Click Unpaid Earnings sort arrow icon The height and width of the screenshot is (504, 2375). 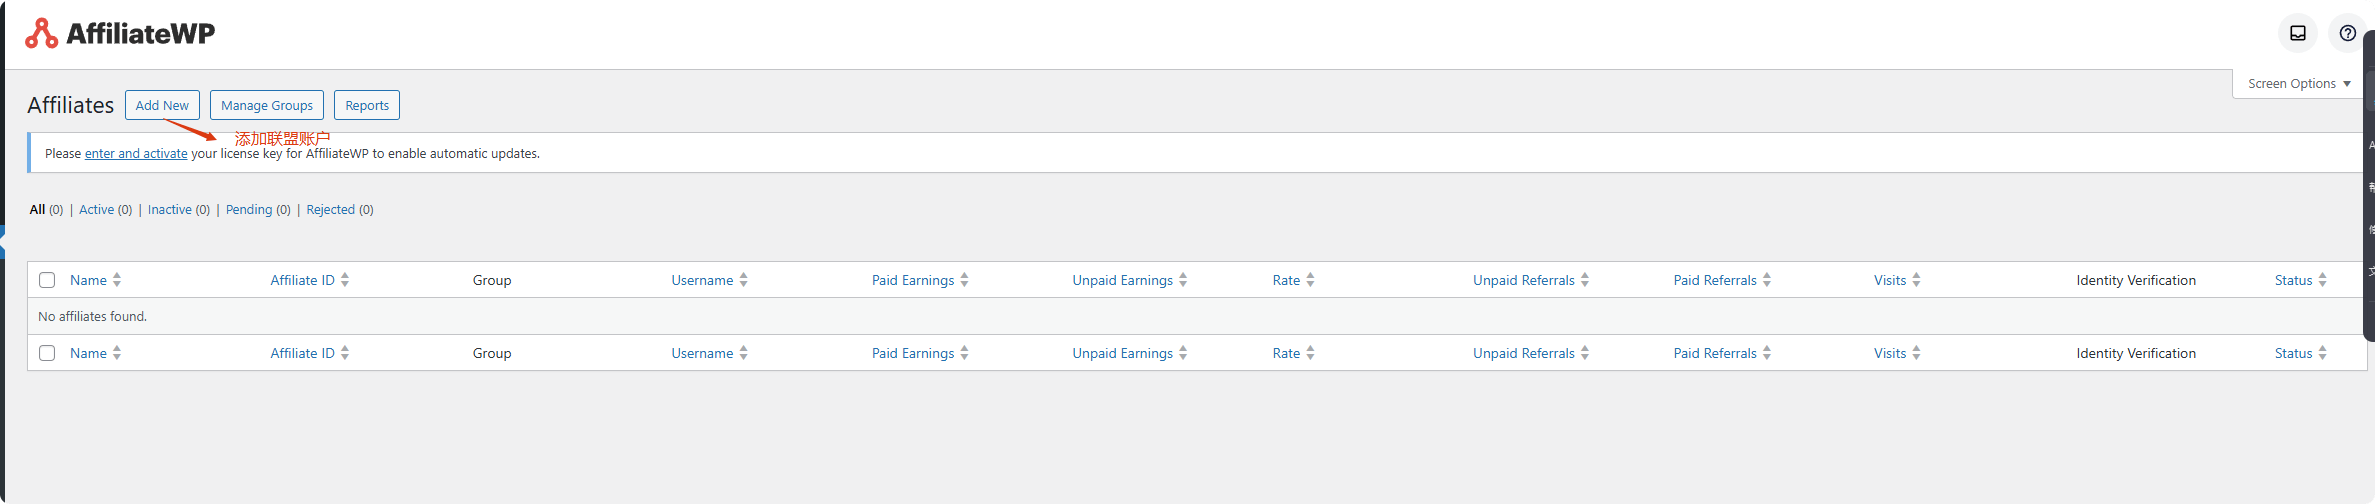pyautogui.click(x=1183, y=280)
